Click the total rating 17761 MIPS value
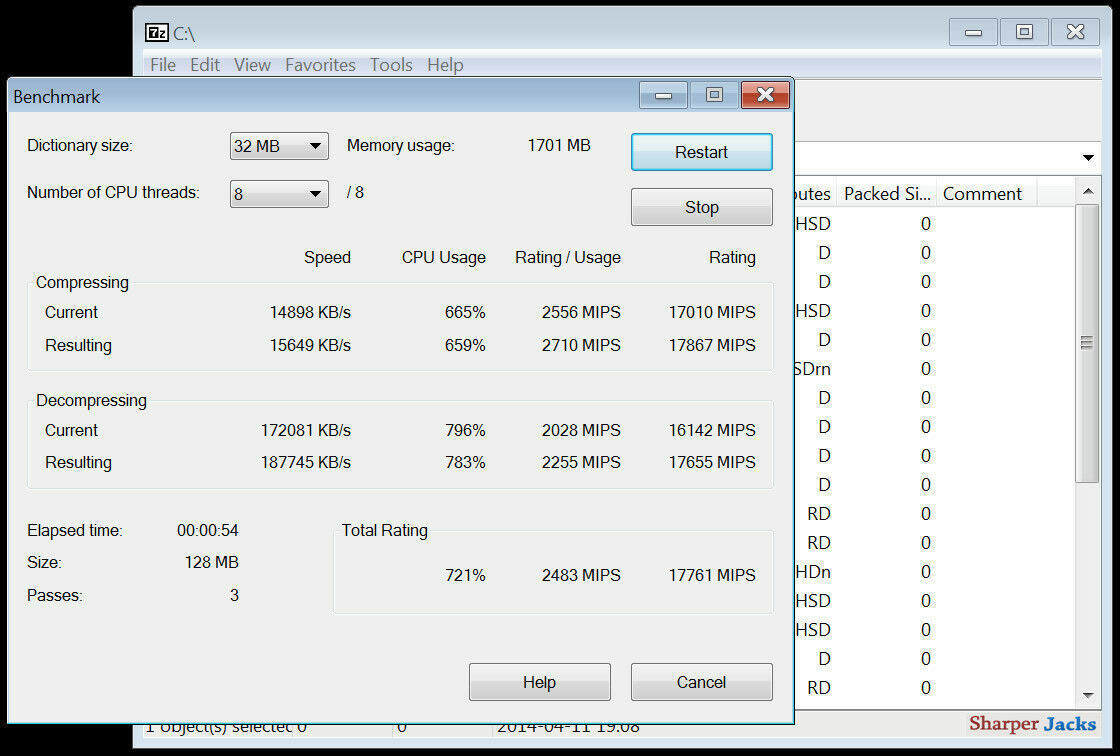The image size is (1120, 756). click(712, 575)
